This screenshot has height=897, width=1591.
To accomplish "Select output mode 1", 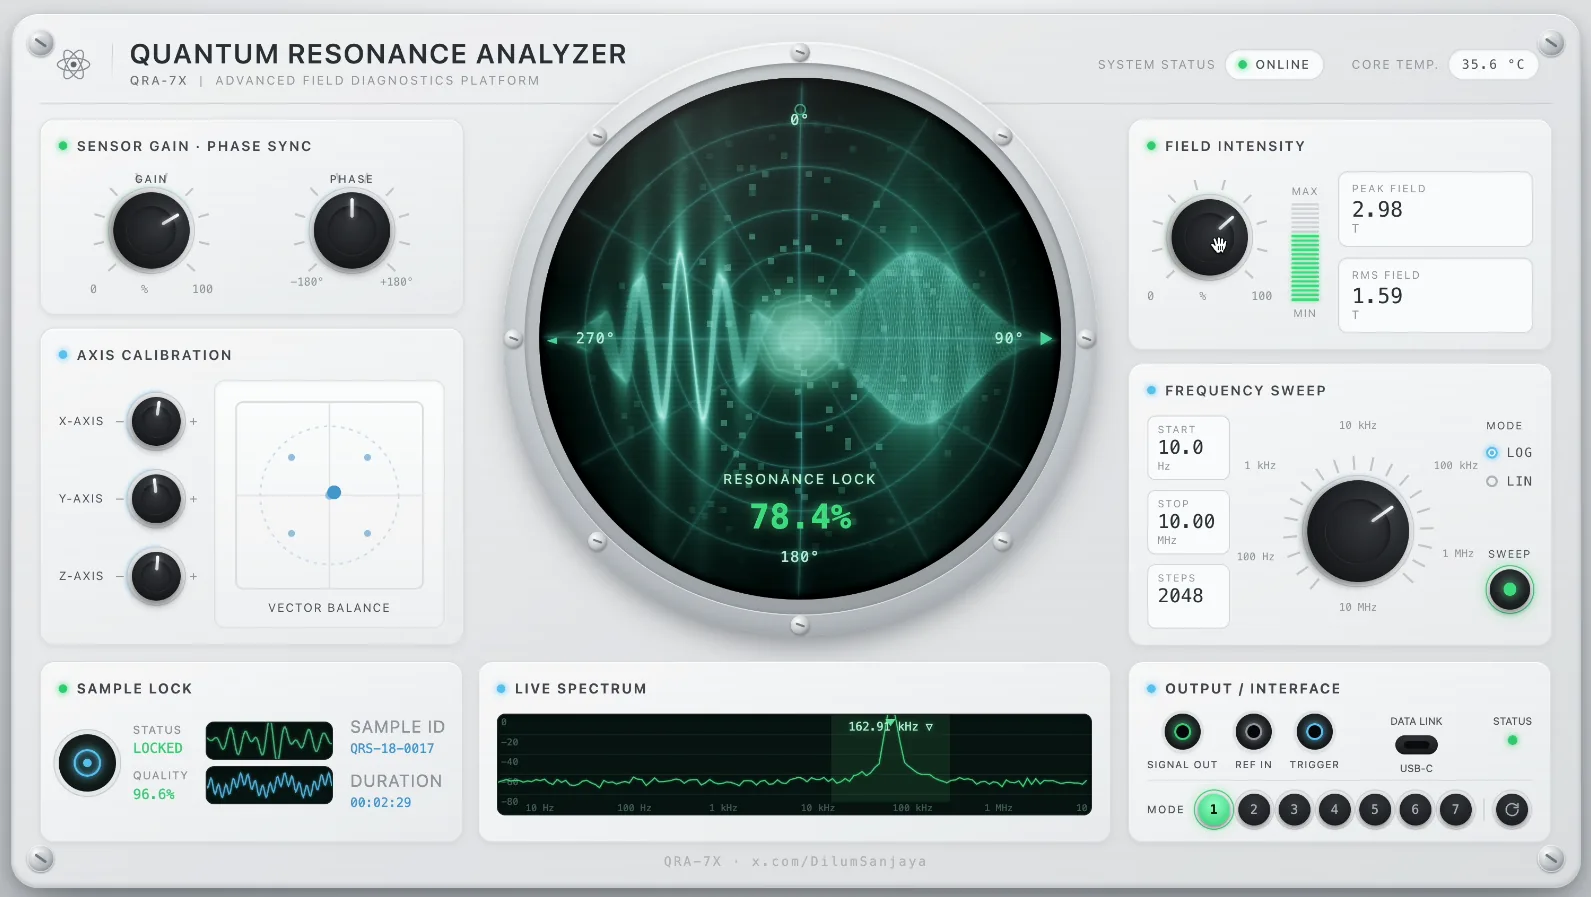I will click(1214, 809).
